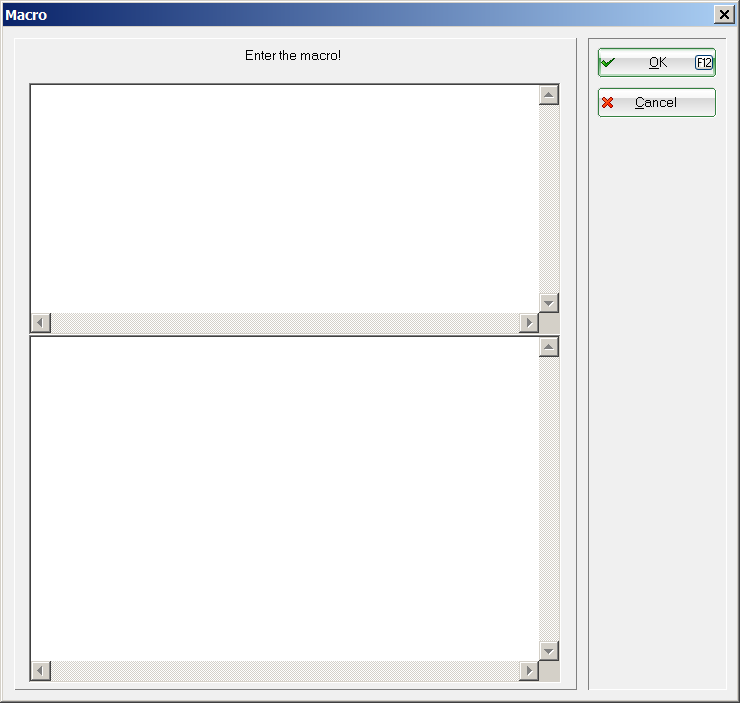Click the upper text area's vertical scrollbar track
The width and height of the screenshot is (740, 703).
pyautogui.click(x=549, y=199)
